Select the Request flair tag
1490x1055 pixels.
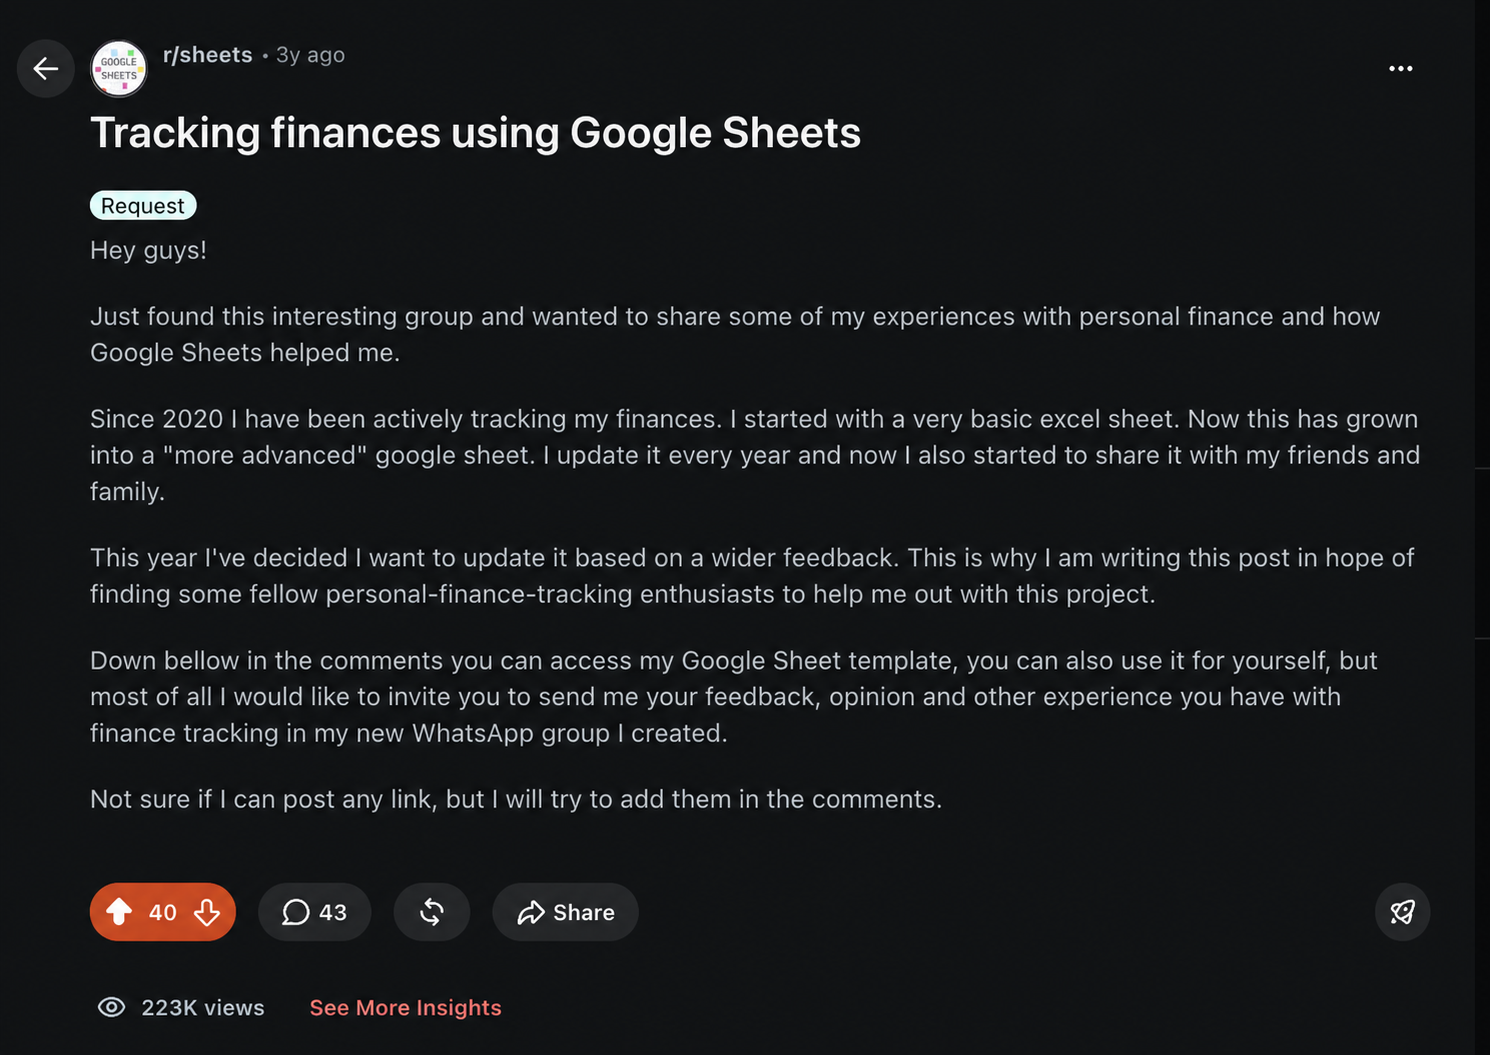click(143, 205)
